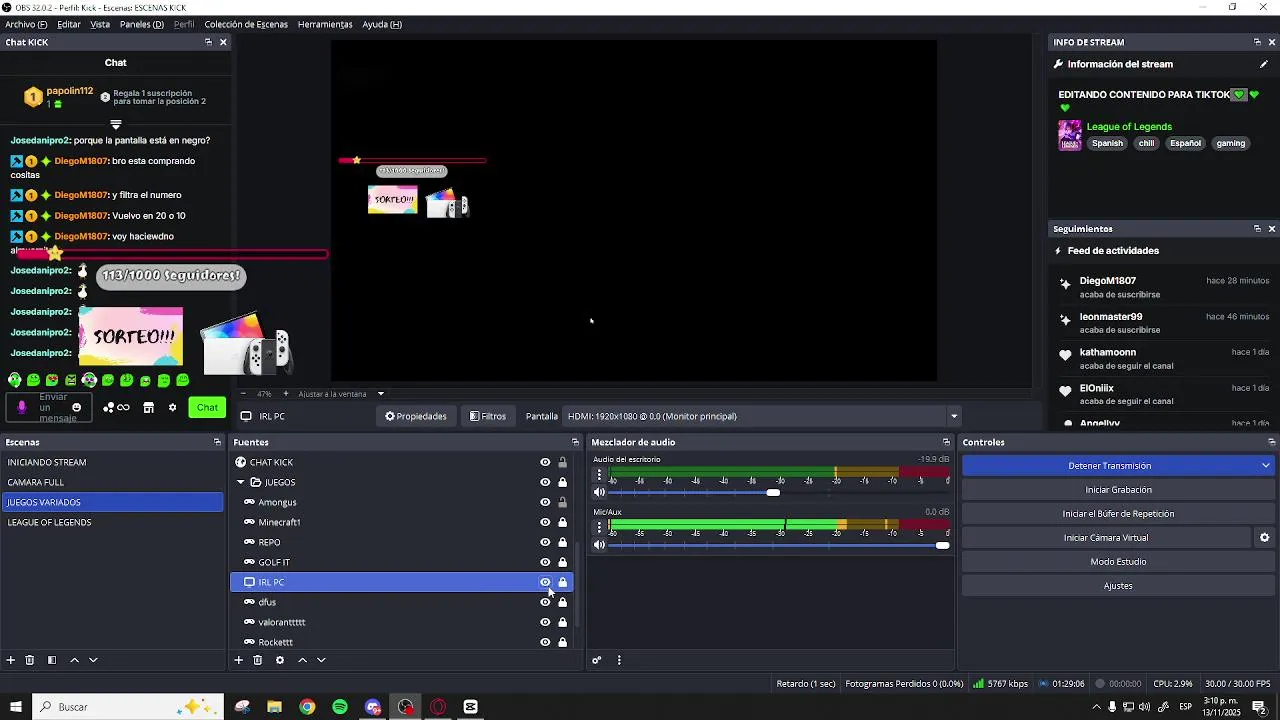
Task: Open Ajustes settings
Action: coord(1118,586)
